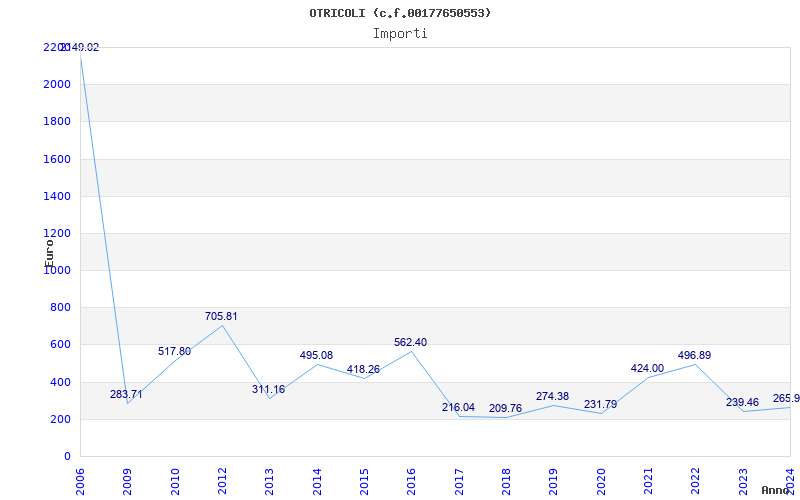The width and height of the screenshot is (800, 500).
Task: Click the 2000 value on Euro axis
Action: [x=57, y=84]
